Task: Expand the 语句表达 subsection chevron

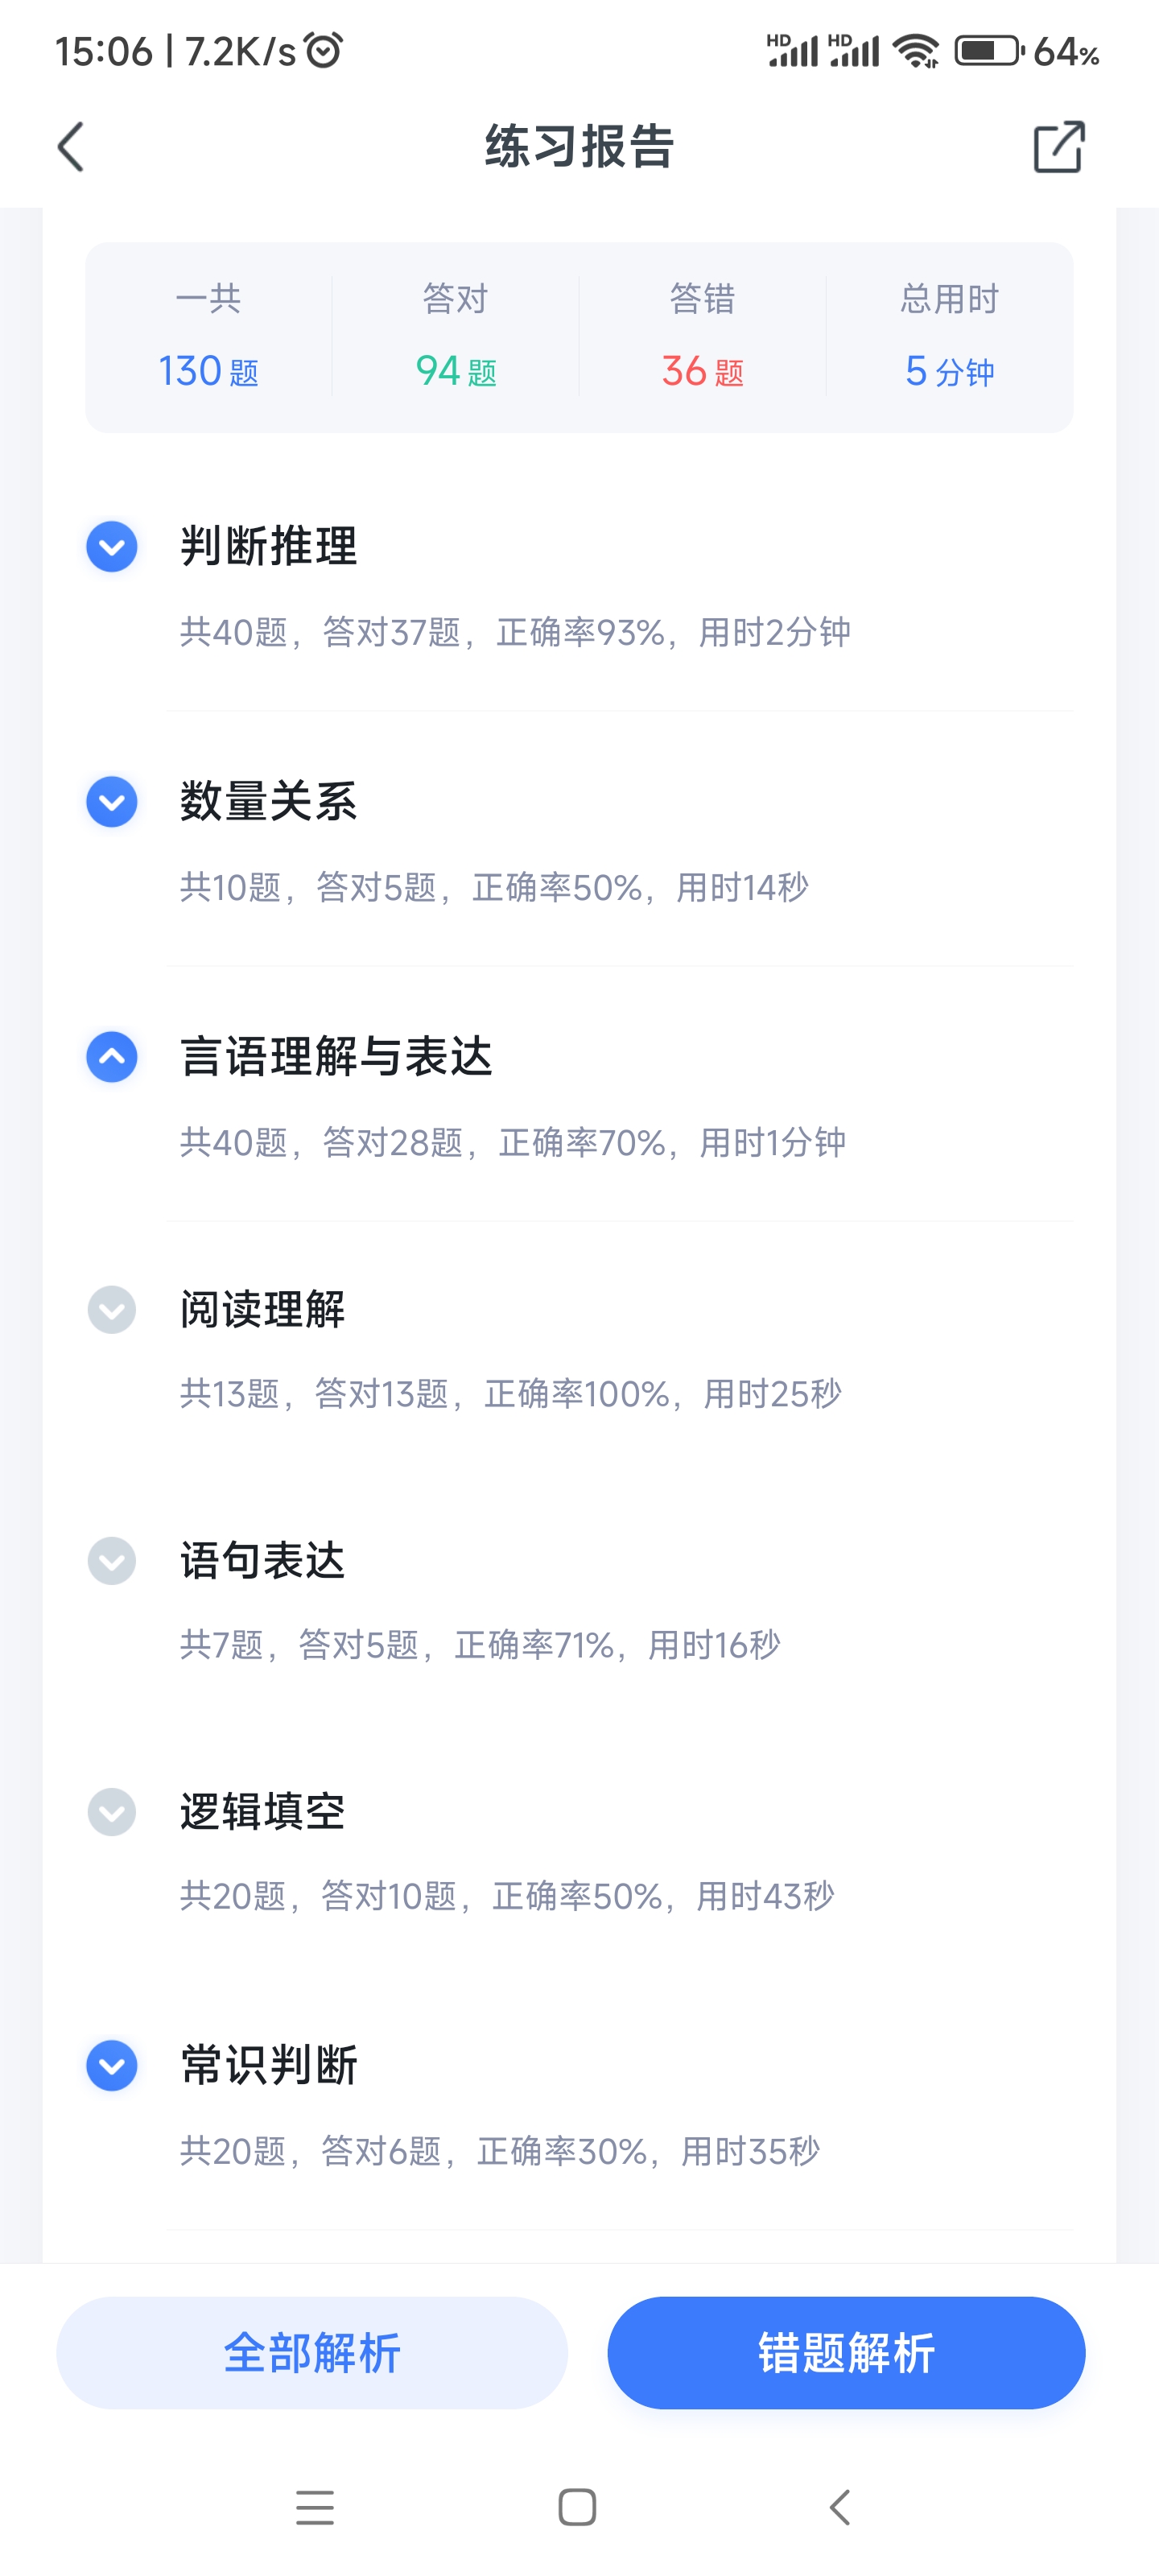Action: pos(112,1561)
